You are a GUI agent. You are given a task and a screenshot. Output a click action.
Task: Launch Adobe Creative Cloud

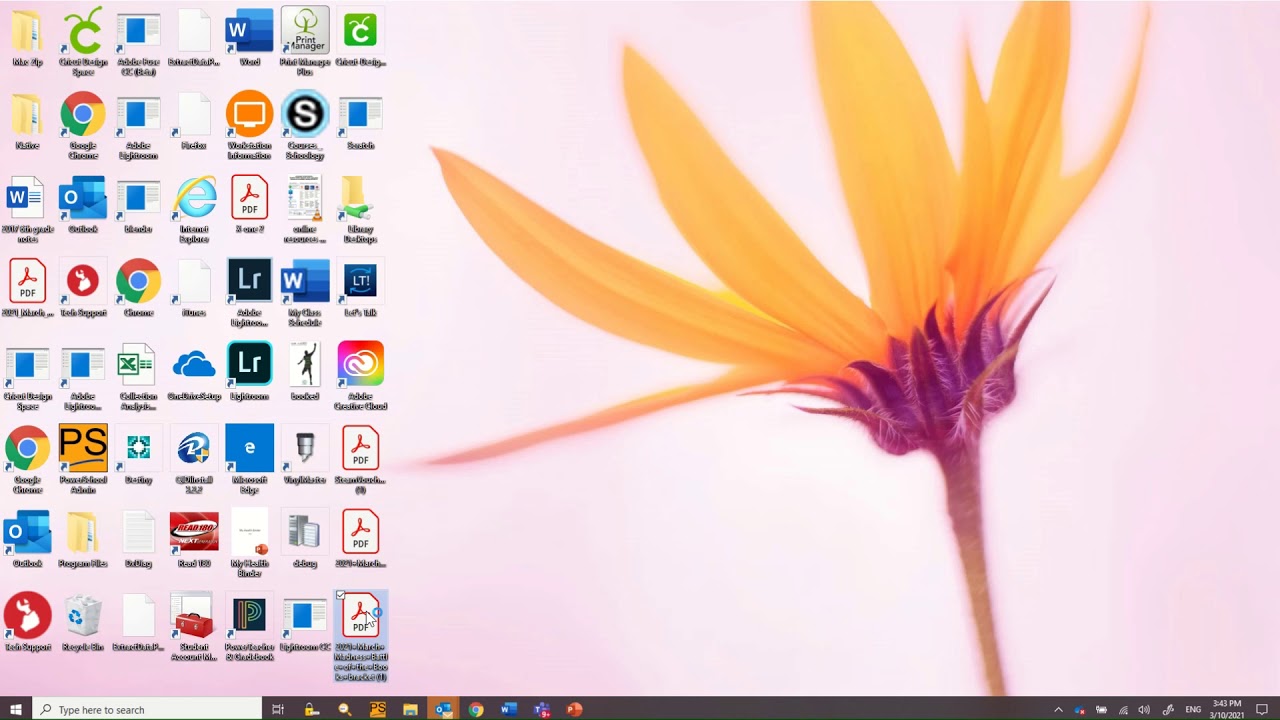(360, 377)
